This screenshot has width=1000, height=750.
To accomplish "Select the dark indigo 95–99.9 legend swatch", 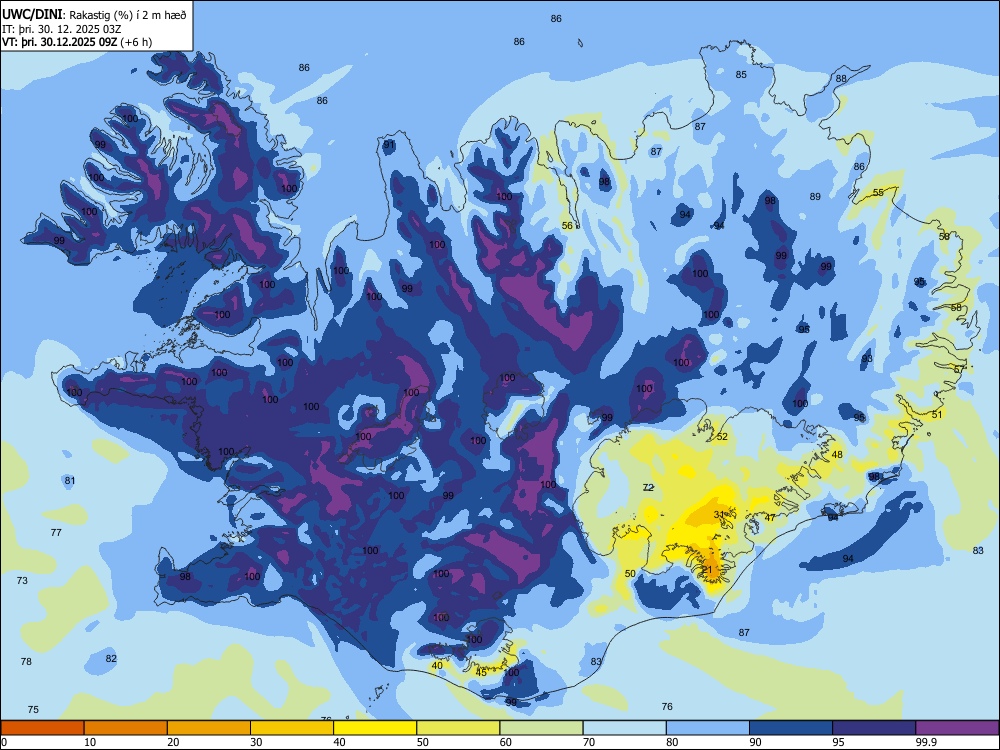I will point(874,728).
